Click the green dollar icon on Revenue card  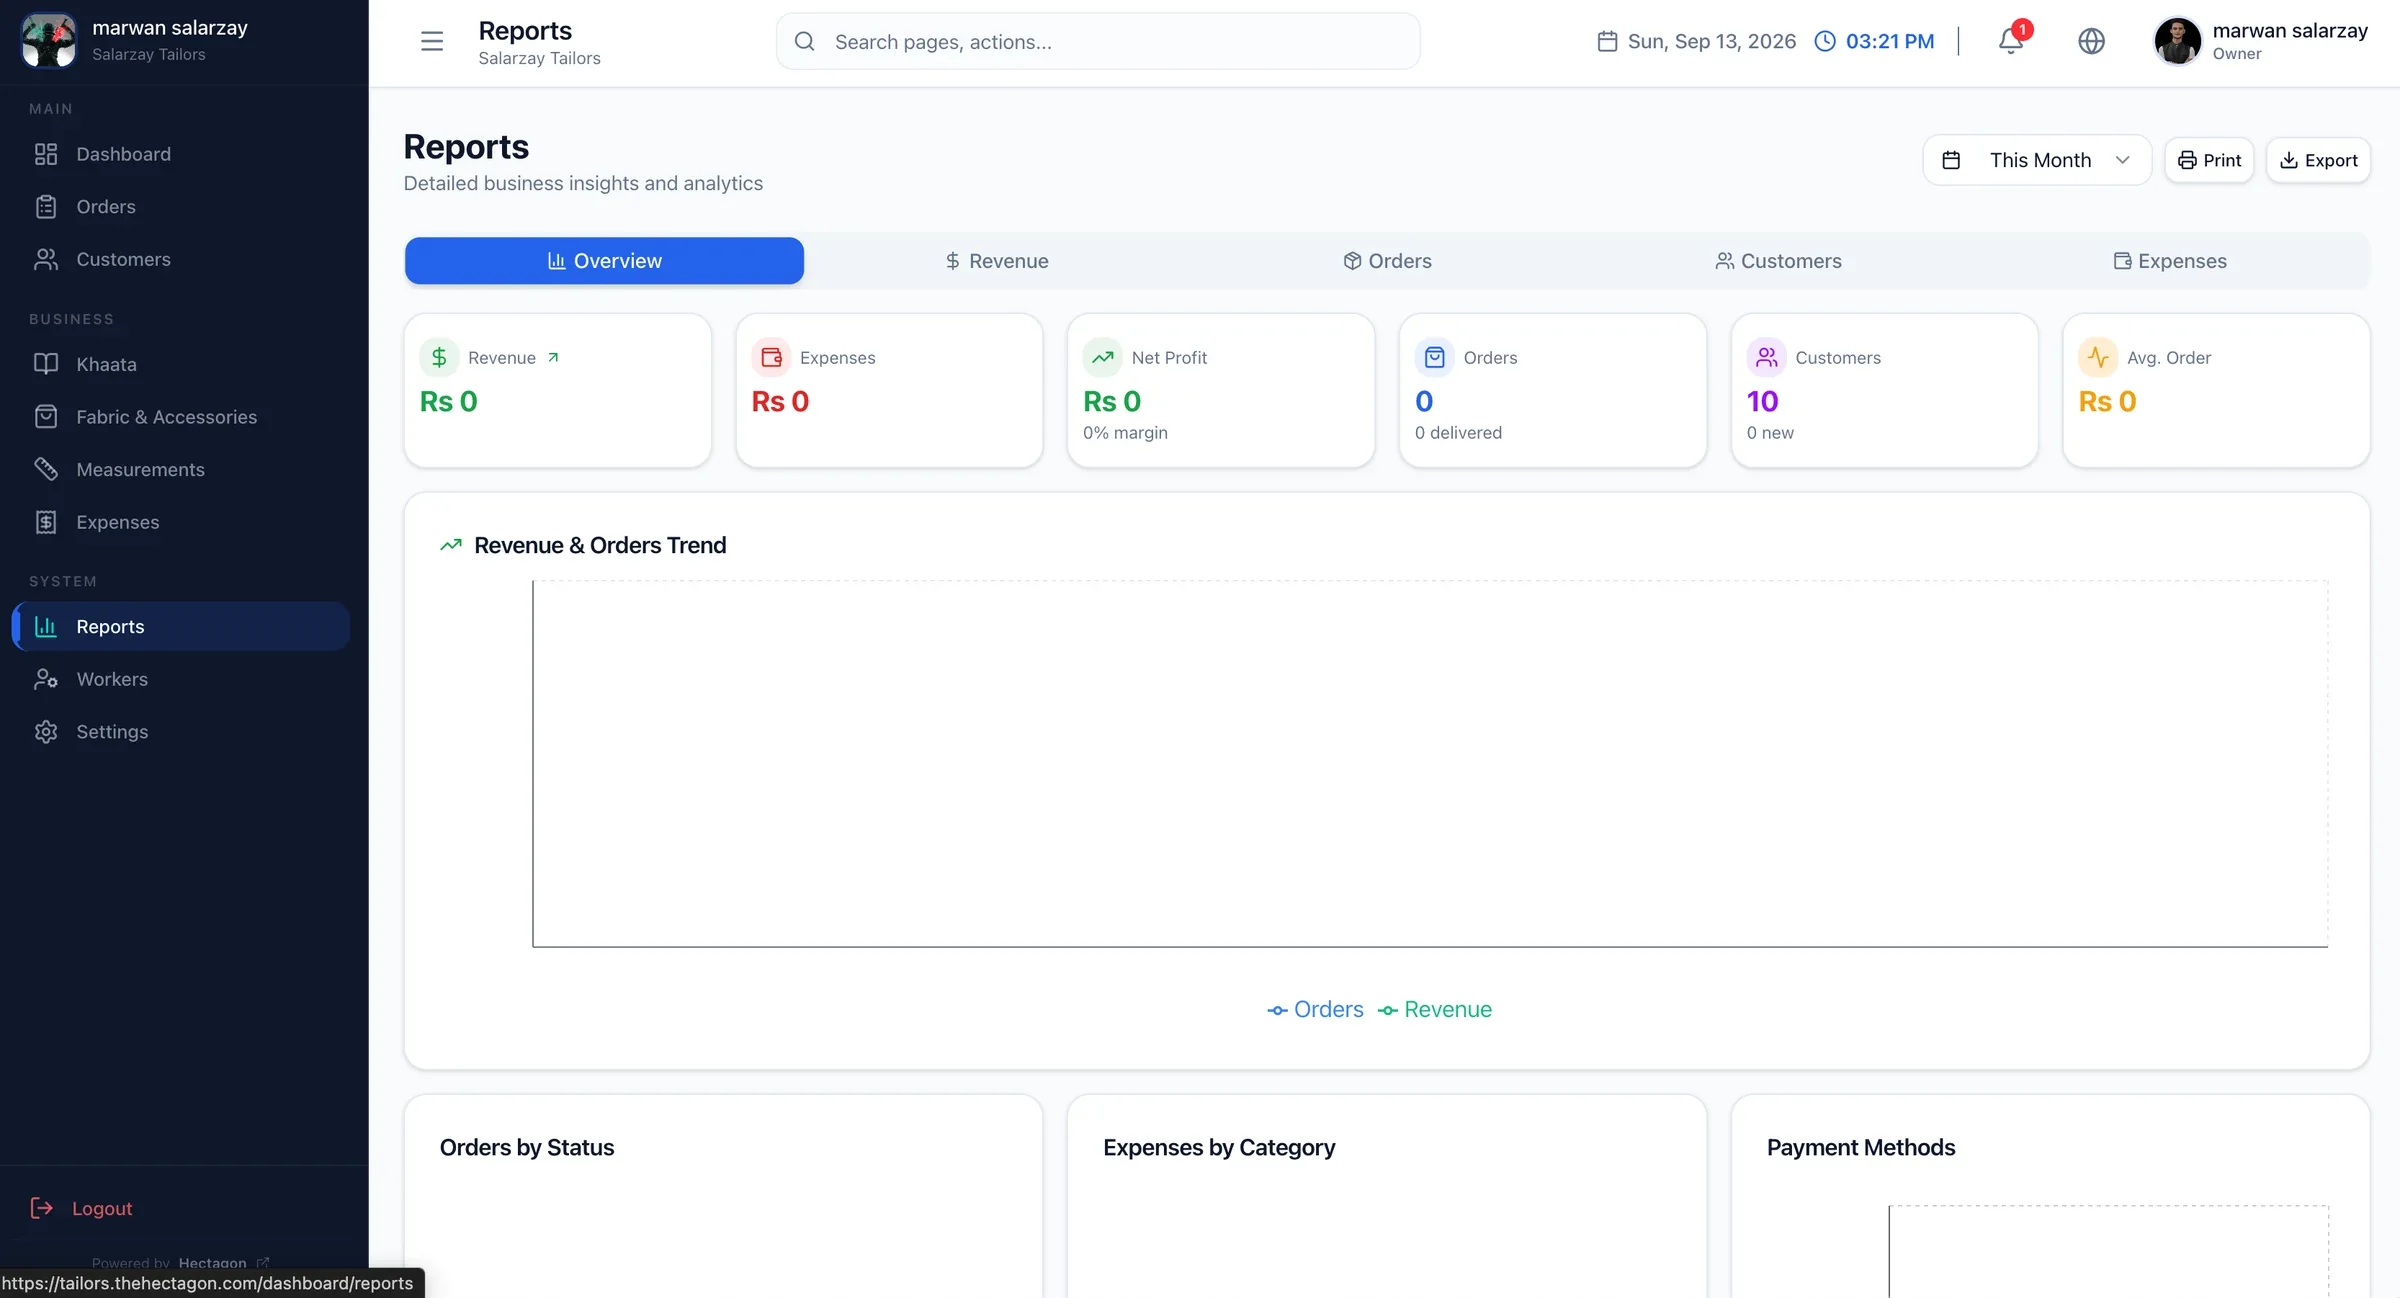[x=439, y=358]
